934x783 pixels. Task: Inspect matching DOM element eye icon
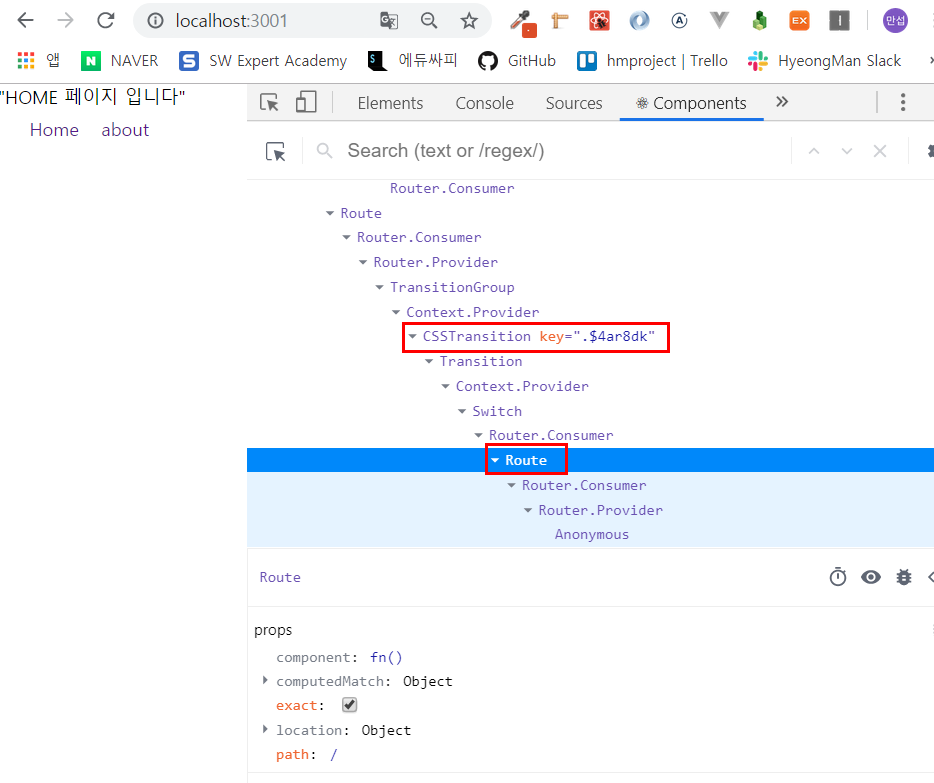tap(871, 577)
